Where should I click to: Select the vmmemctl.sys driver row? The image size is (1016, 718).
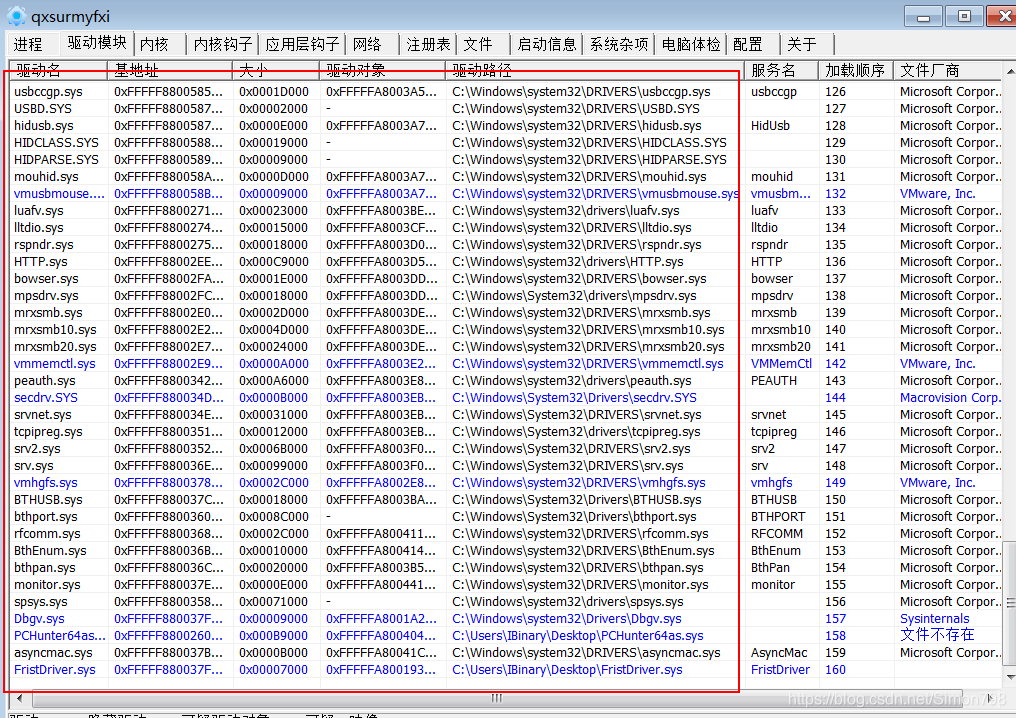(x=507, y=364)
